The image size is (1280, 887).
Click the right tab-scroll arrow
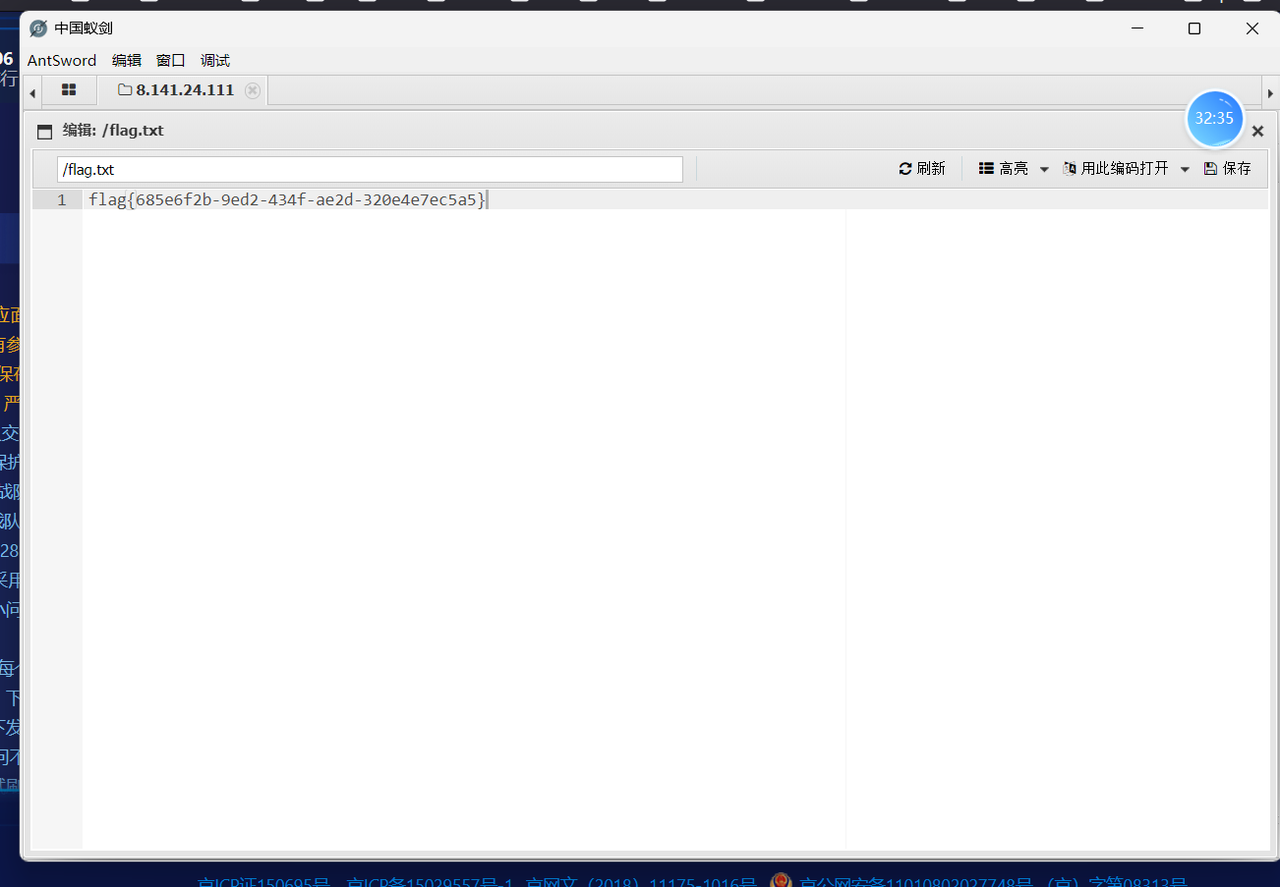pos(1270,92)
